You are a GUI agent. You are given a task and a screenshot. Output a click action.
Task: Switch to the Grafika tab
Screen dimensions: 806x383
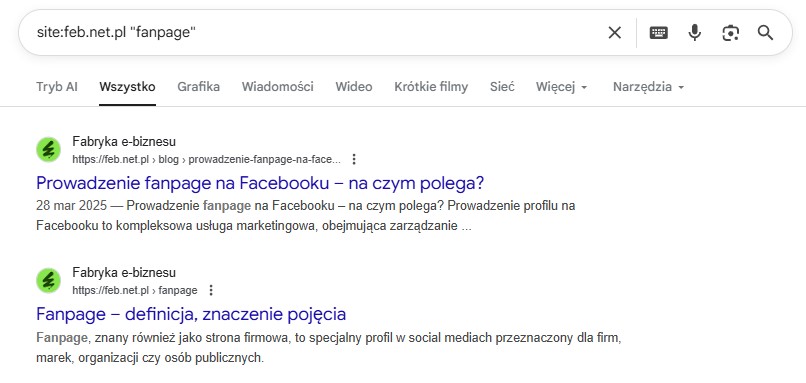(198, 87)
